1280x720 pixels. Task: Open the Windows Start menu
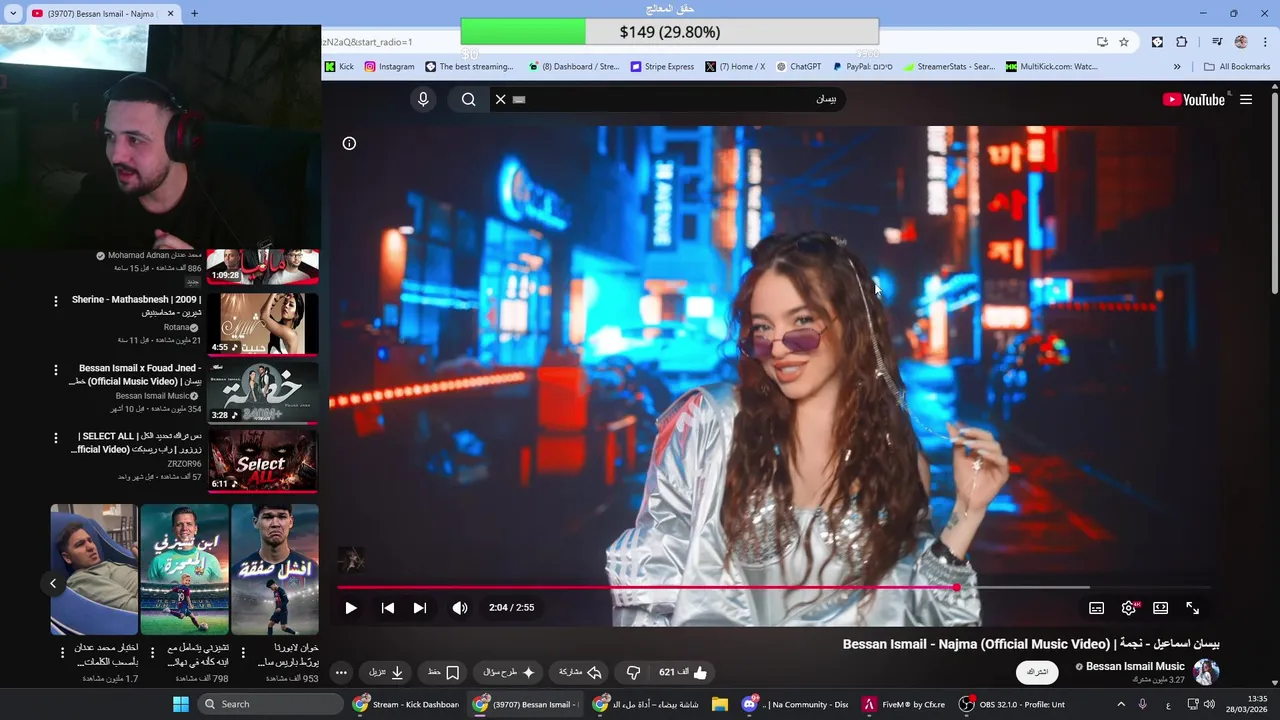point(181,704)
